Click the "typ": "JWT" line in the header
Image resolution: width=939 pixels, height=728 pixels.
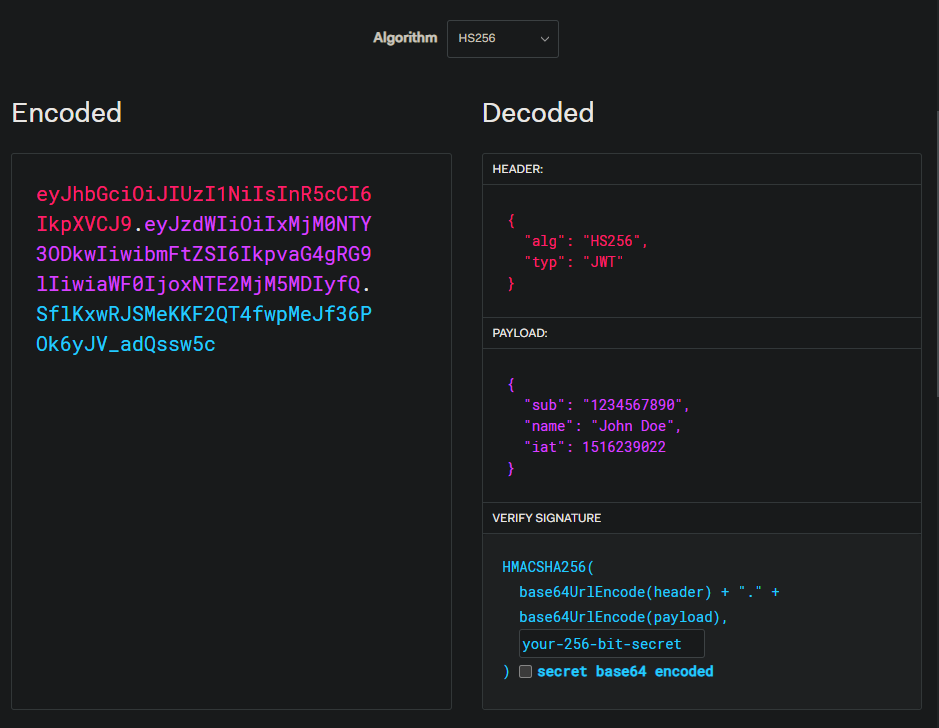(x=573, y=263)
